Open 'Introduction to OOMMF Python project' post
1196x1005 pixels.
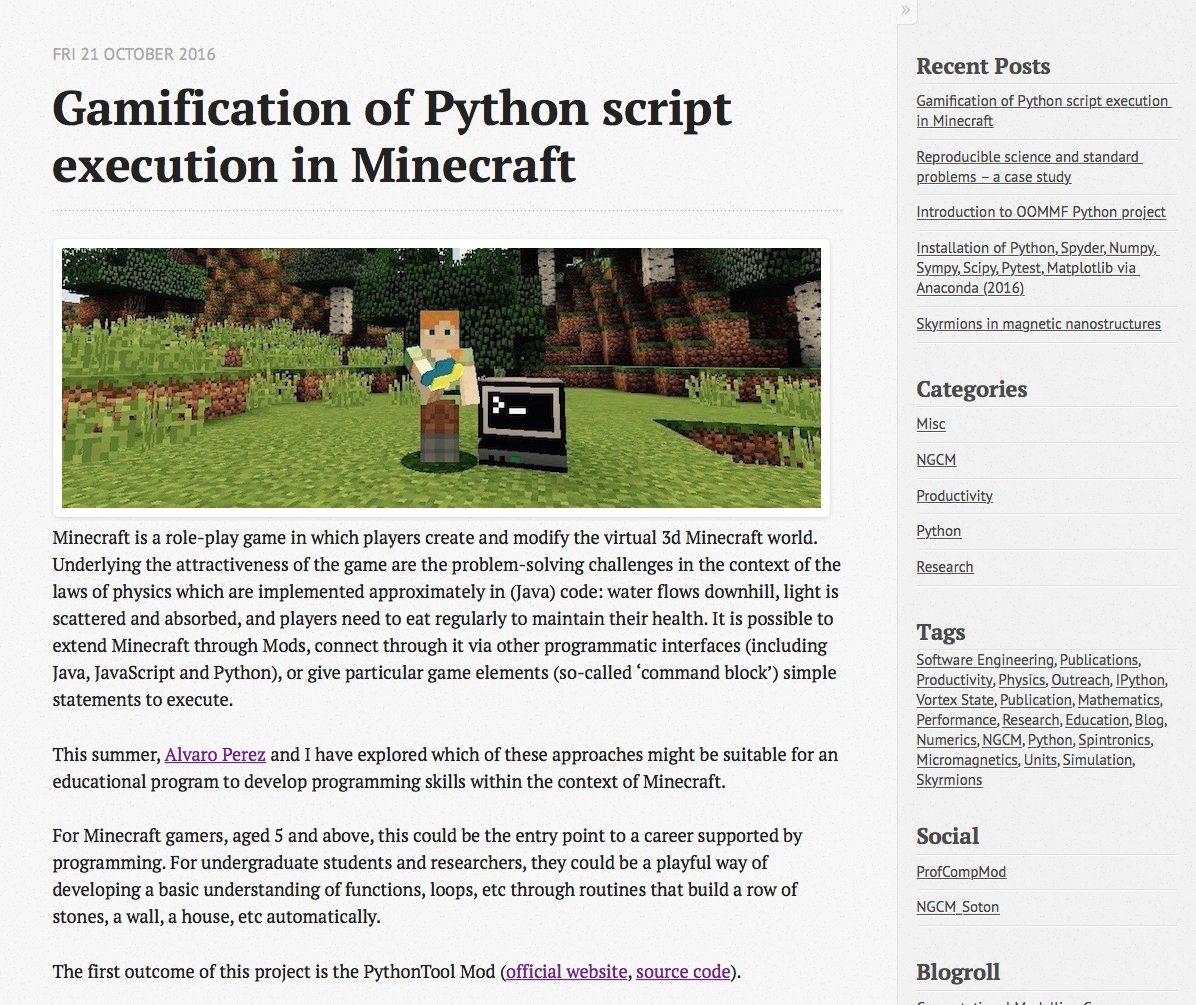(1040, 212)
